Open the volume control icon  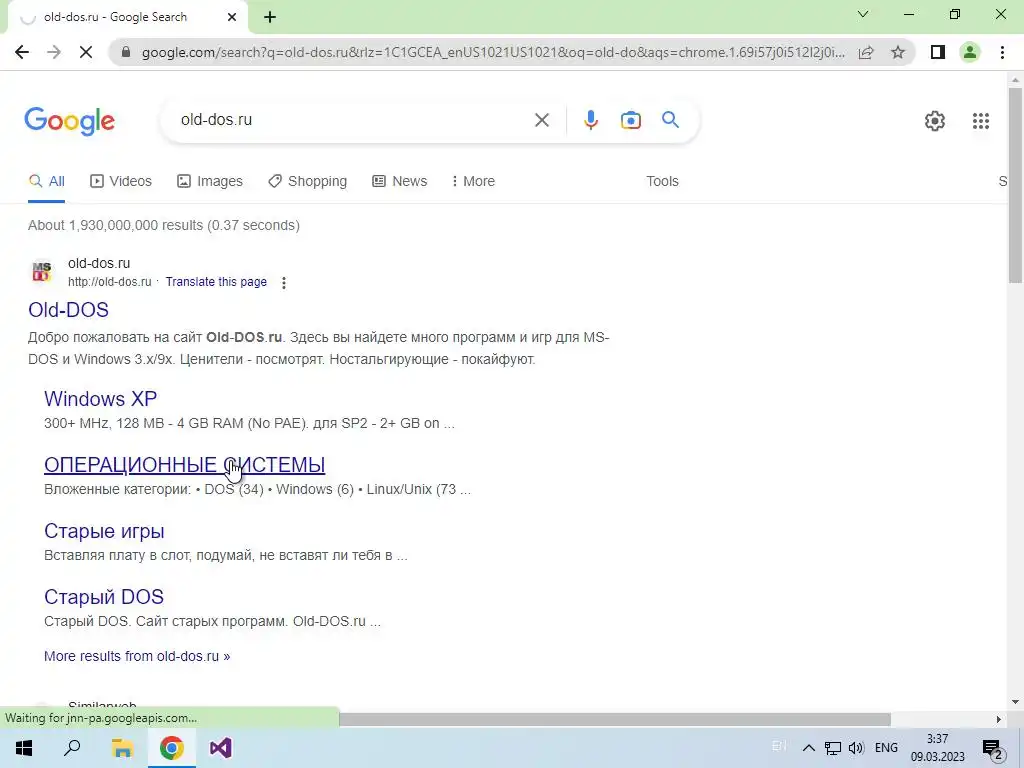[x=856, y=748]
